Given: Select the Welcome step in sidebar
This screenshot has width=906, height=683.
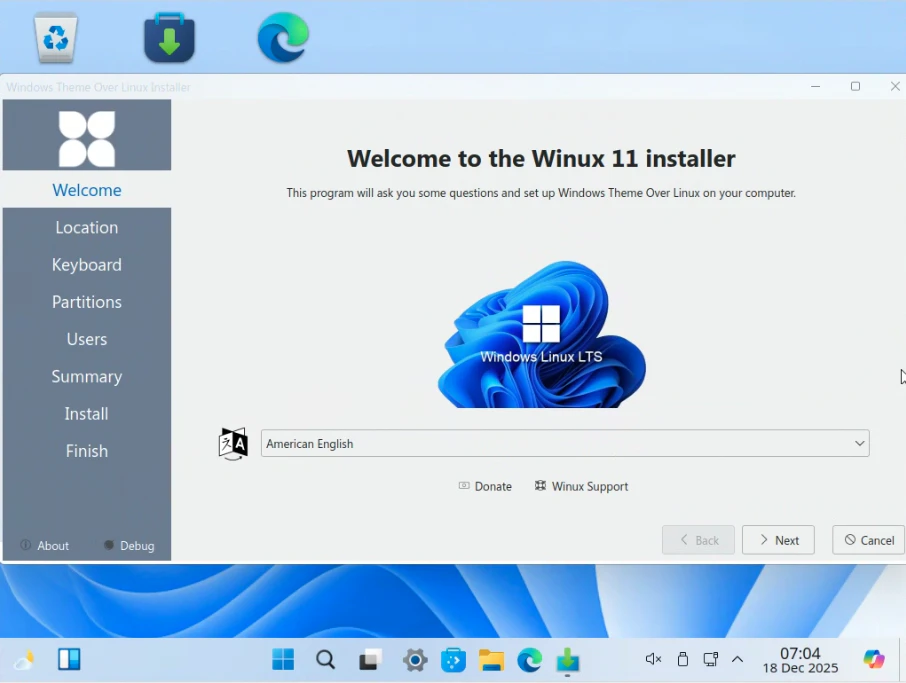Looking at the screenshot, I should point(87,190).
